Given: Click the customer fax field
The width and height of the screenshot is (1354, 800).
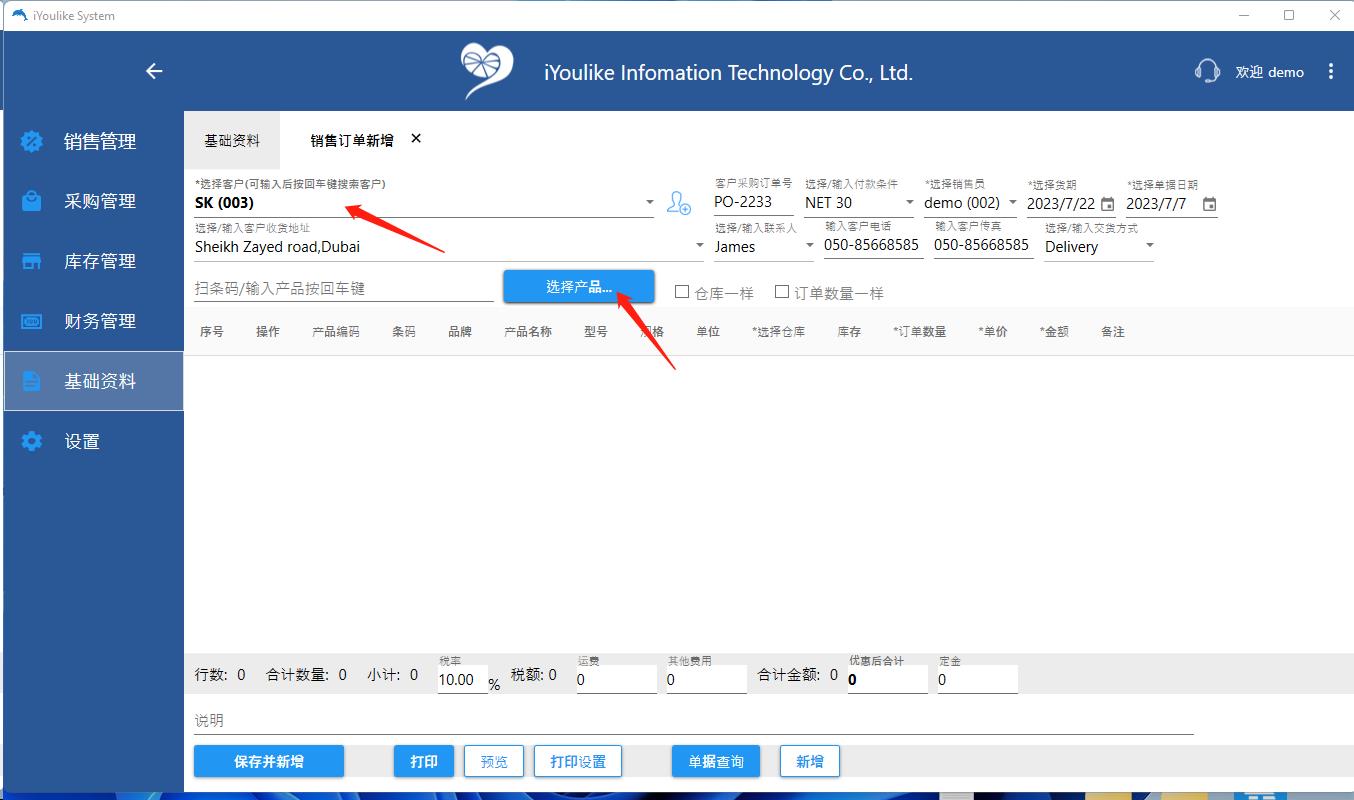Looking at the screenshot, I should click(x=984, y=245).
